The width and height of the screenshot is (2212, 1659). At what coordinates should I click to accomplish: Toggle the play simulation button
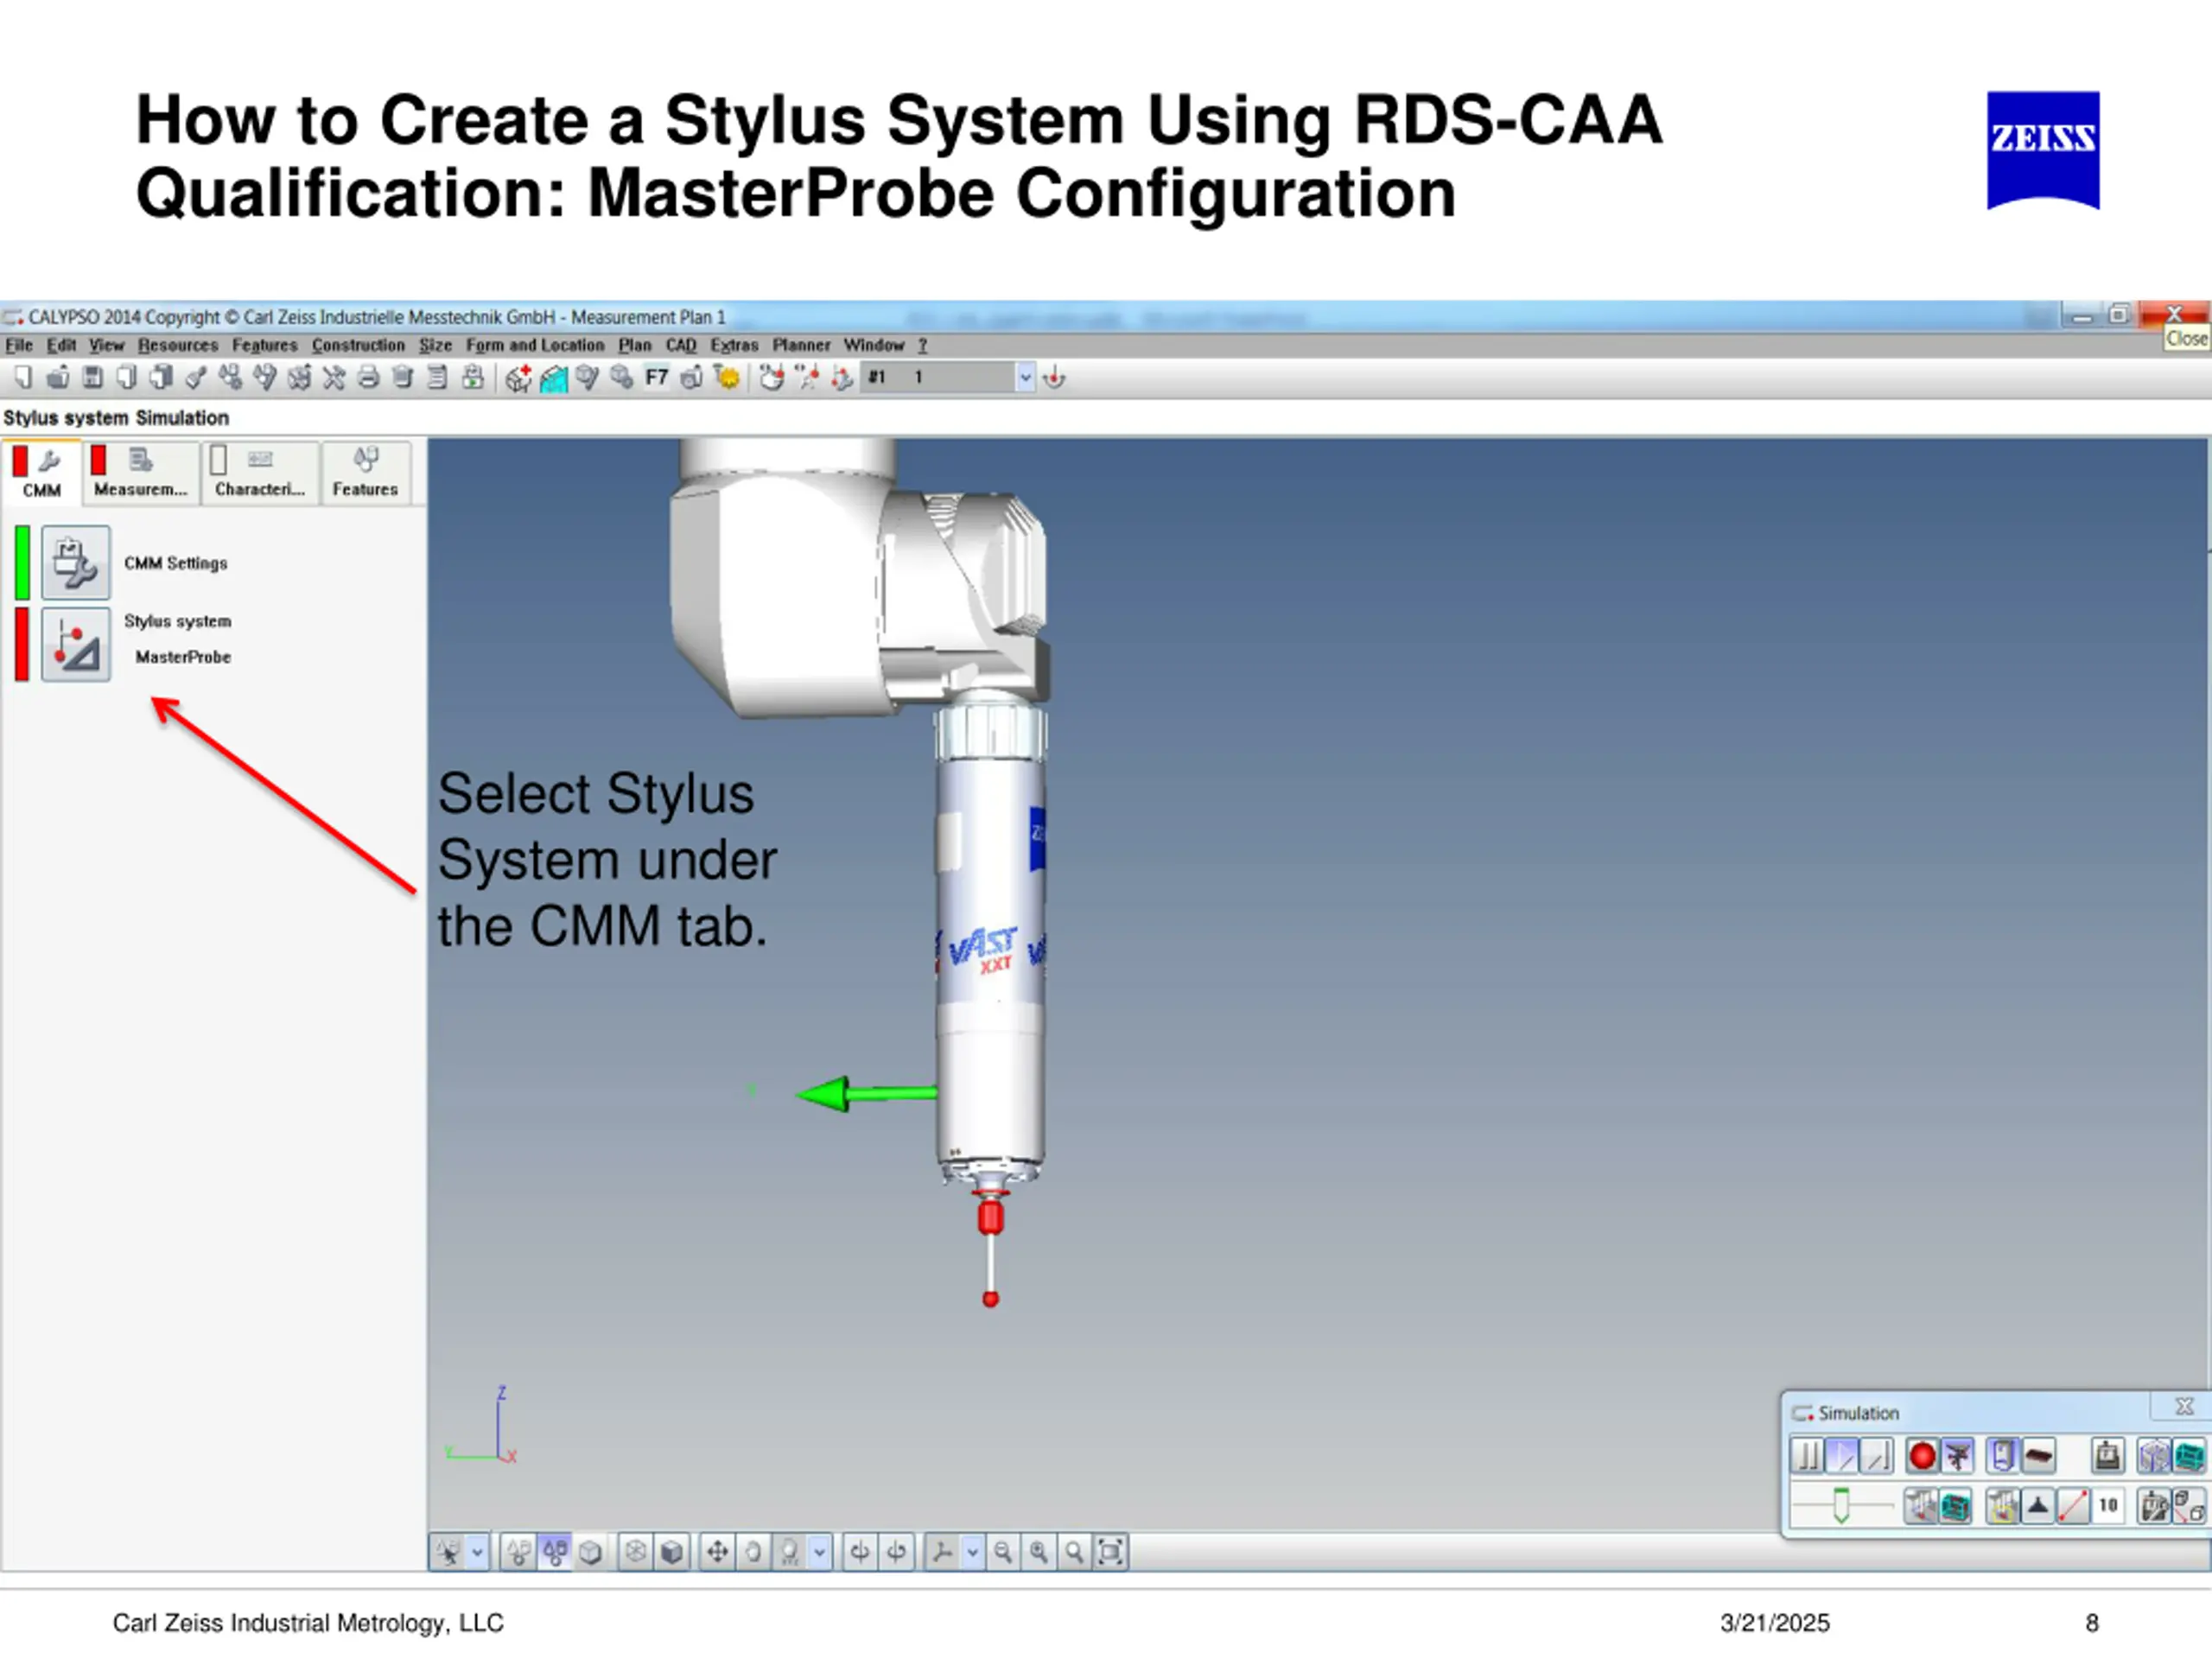(x=1842, y=1456)
